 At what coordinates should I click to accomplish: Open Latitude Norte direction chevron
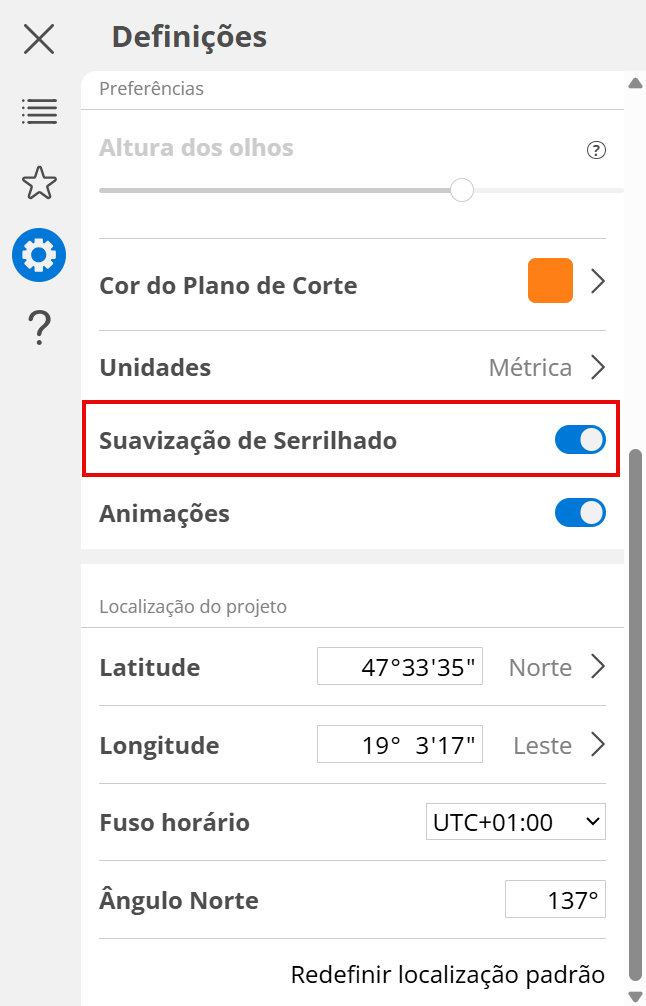click(x=598, y=667)
